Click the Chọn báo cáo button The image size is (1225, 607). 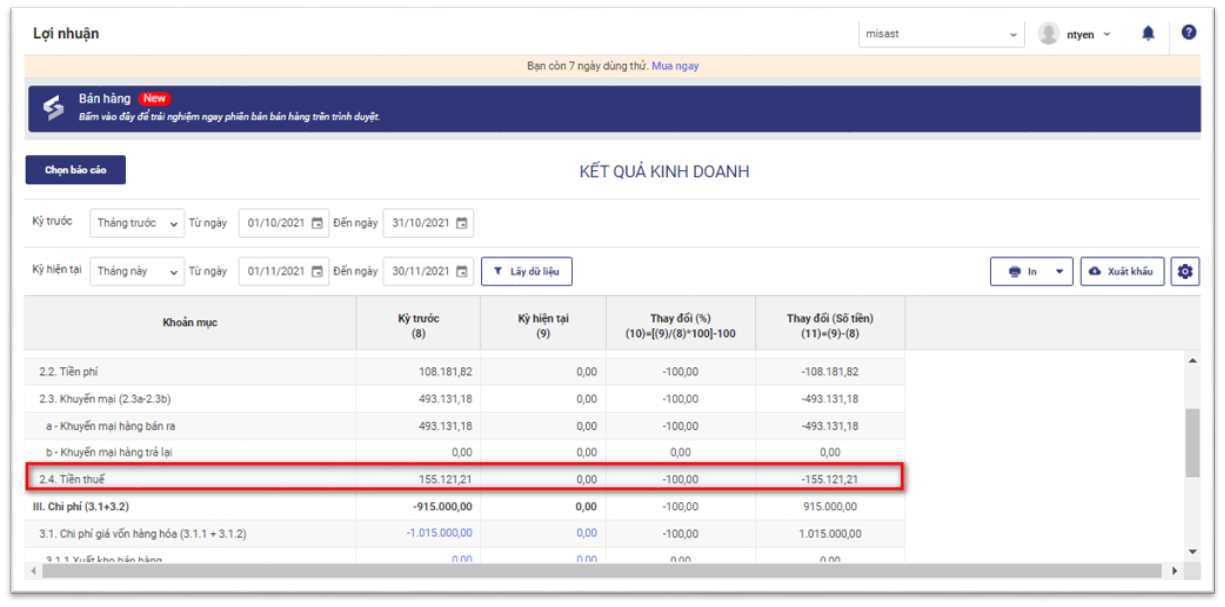(75, 170)
